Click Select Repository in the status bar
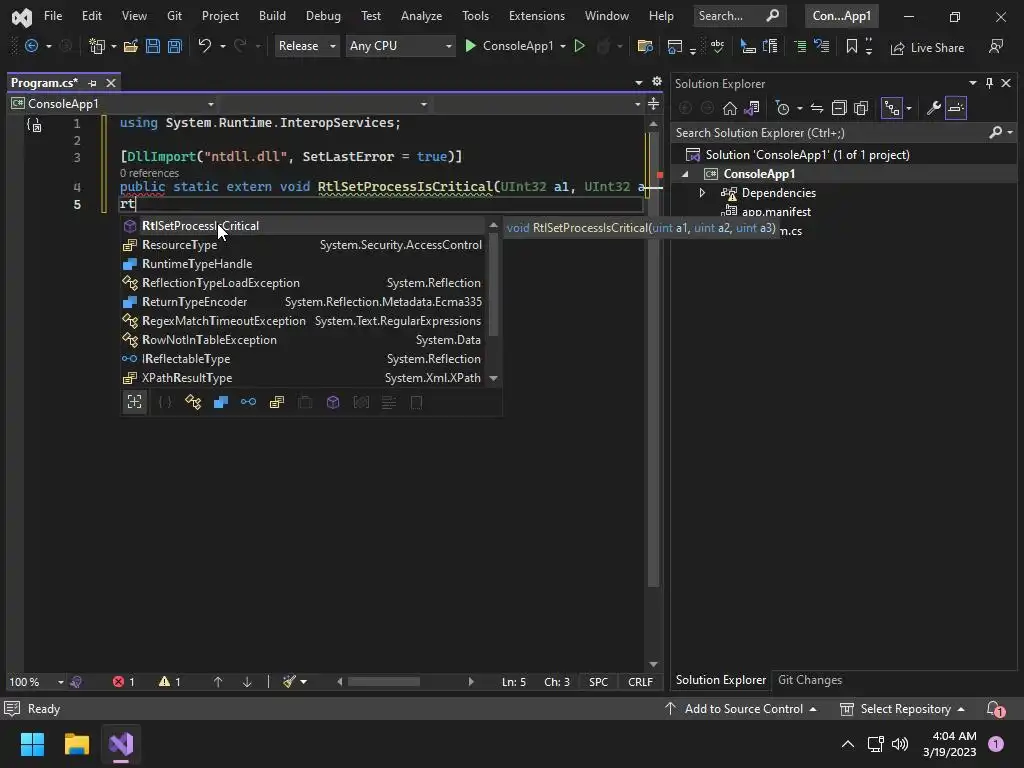1024x768 pixels. [x=902, y=709]
